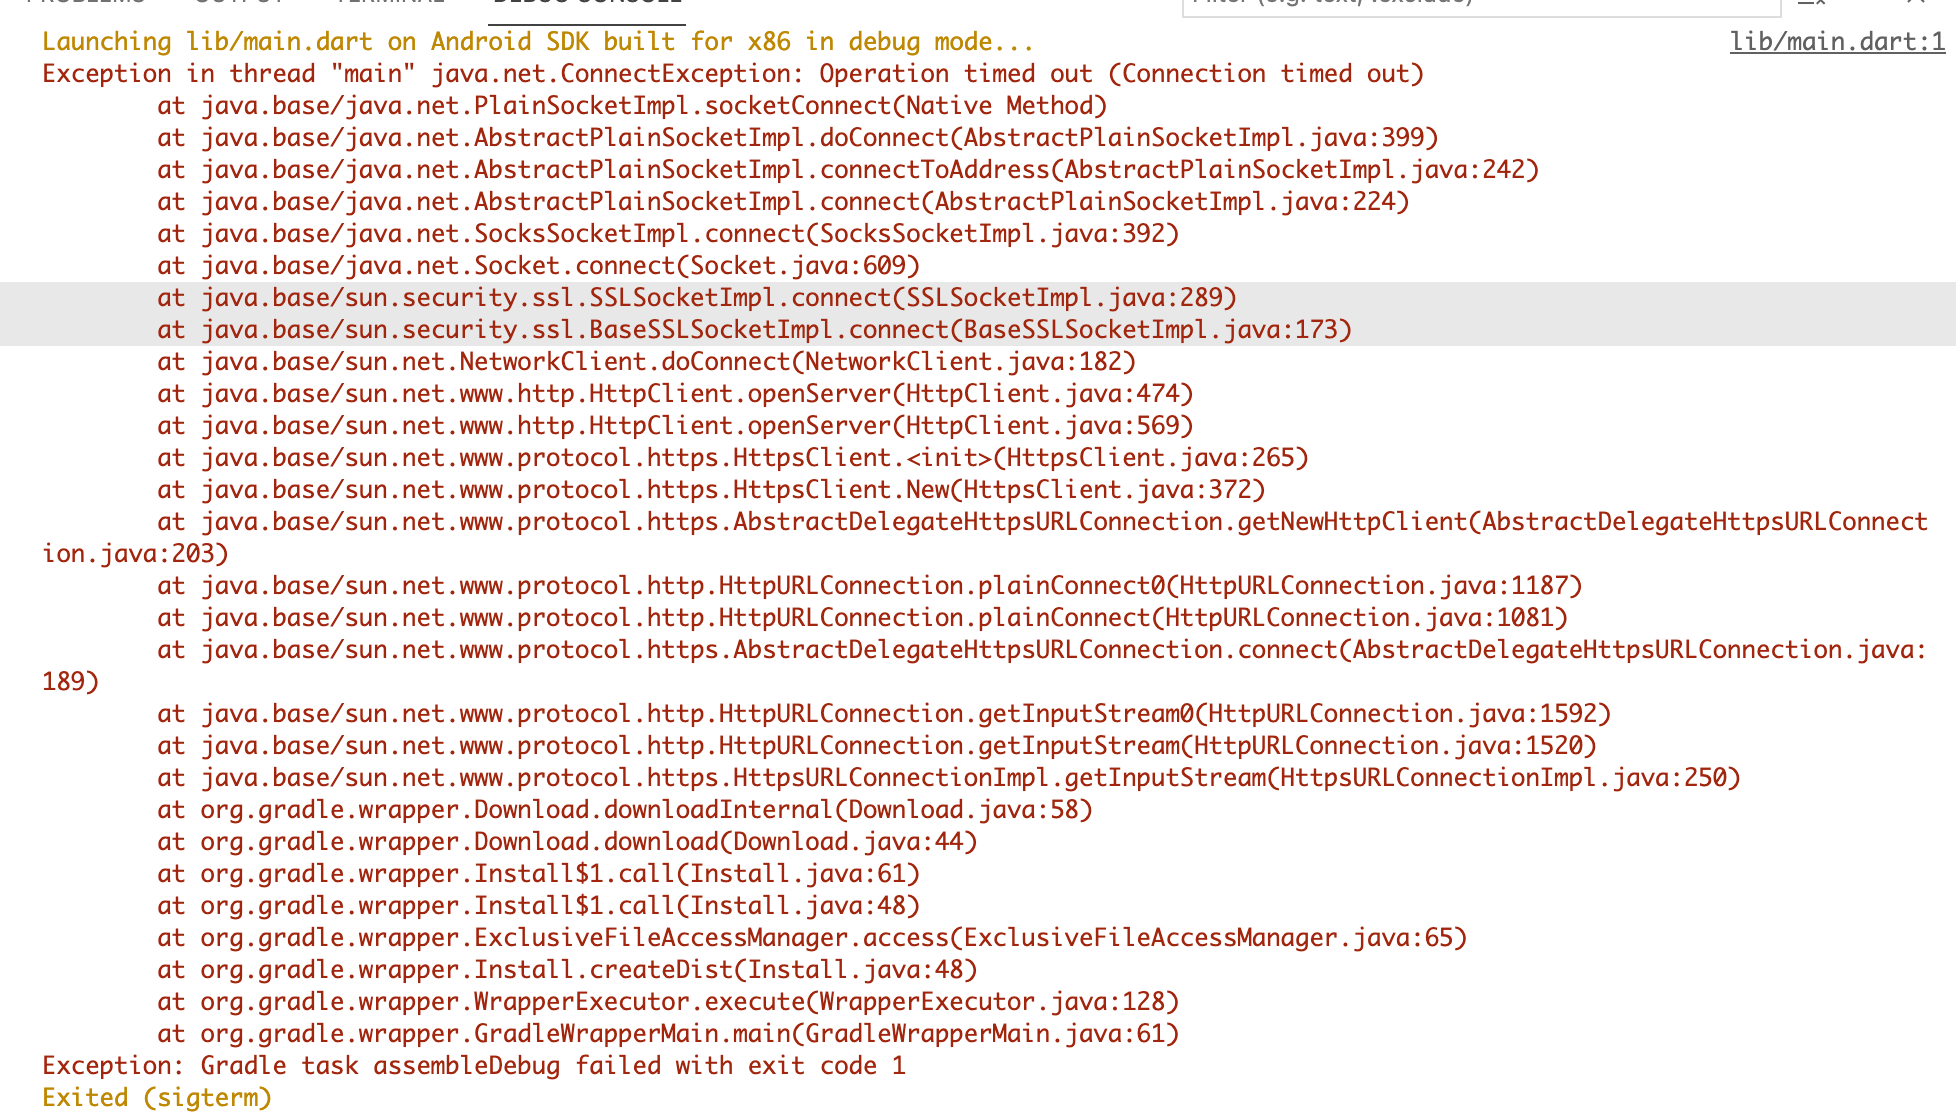Select the HttpURLConnection.java:1520 getInputStream line
This screenshot has width=1956, height=1118.
pos(877,746)
